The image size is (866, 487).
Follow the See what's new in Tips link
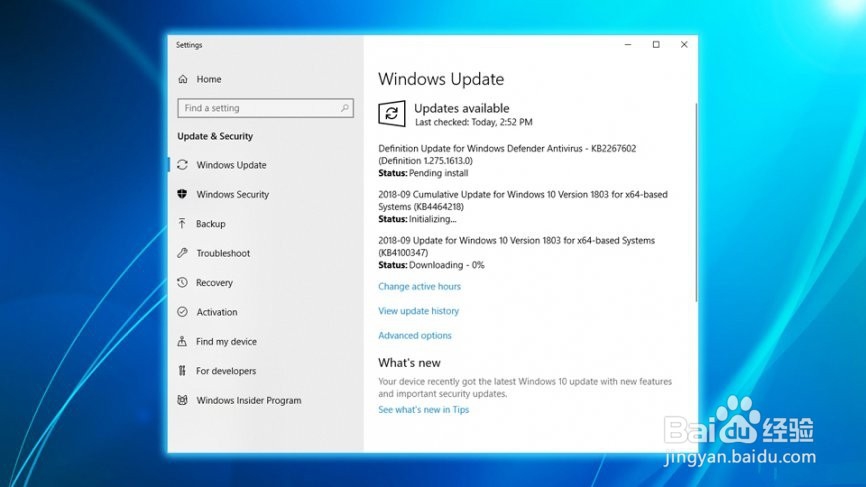[x=423, y=409]
